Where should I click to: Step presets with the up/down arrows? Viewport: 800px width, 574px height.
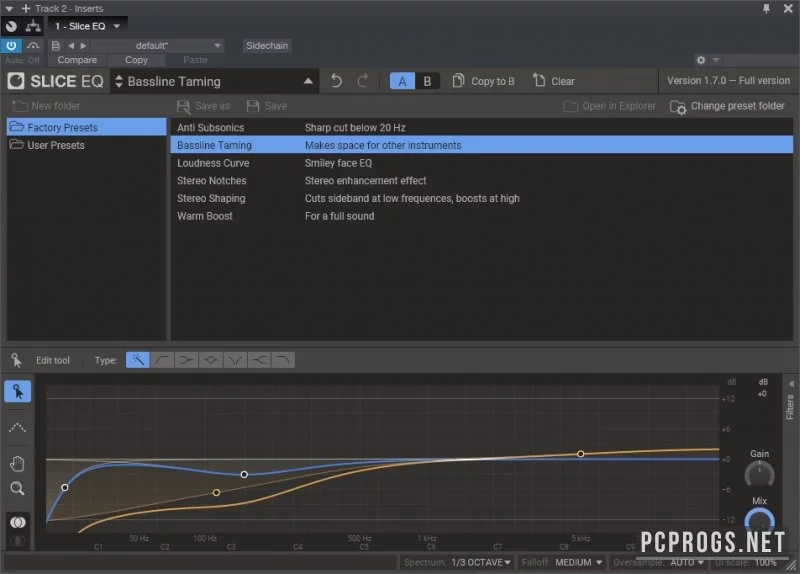119,81
